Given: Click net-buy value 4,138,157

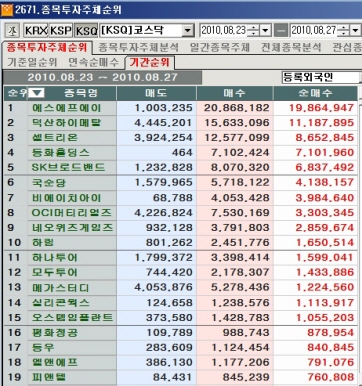Looking at the screenshot, I should point(324,183).
